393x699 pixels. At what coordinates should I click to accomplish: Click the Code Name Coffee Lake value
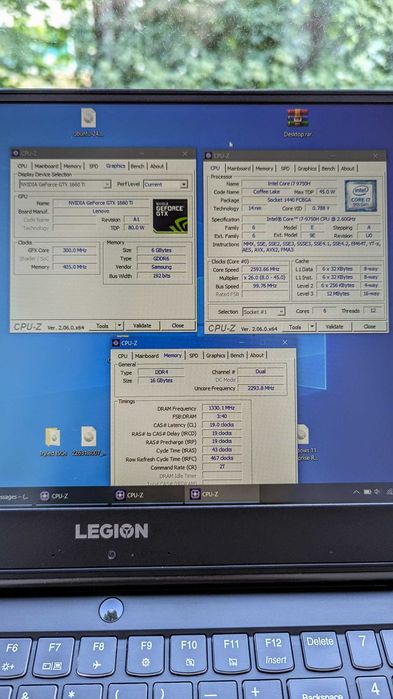[x=266, y=192]
